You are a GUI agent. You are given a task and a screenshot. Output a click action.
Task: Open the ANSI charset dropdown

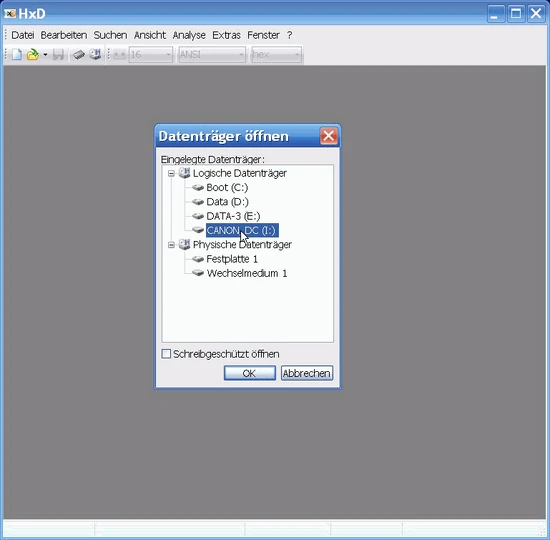pyautogui.click(x=212, y=55)
